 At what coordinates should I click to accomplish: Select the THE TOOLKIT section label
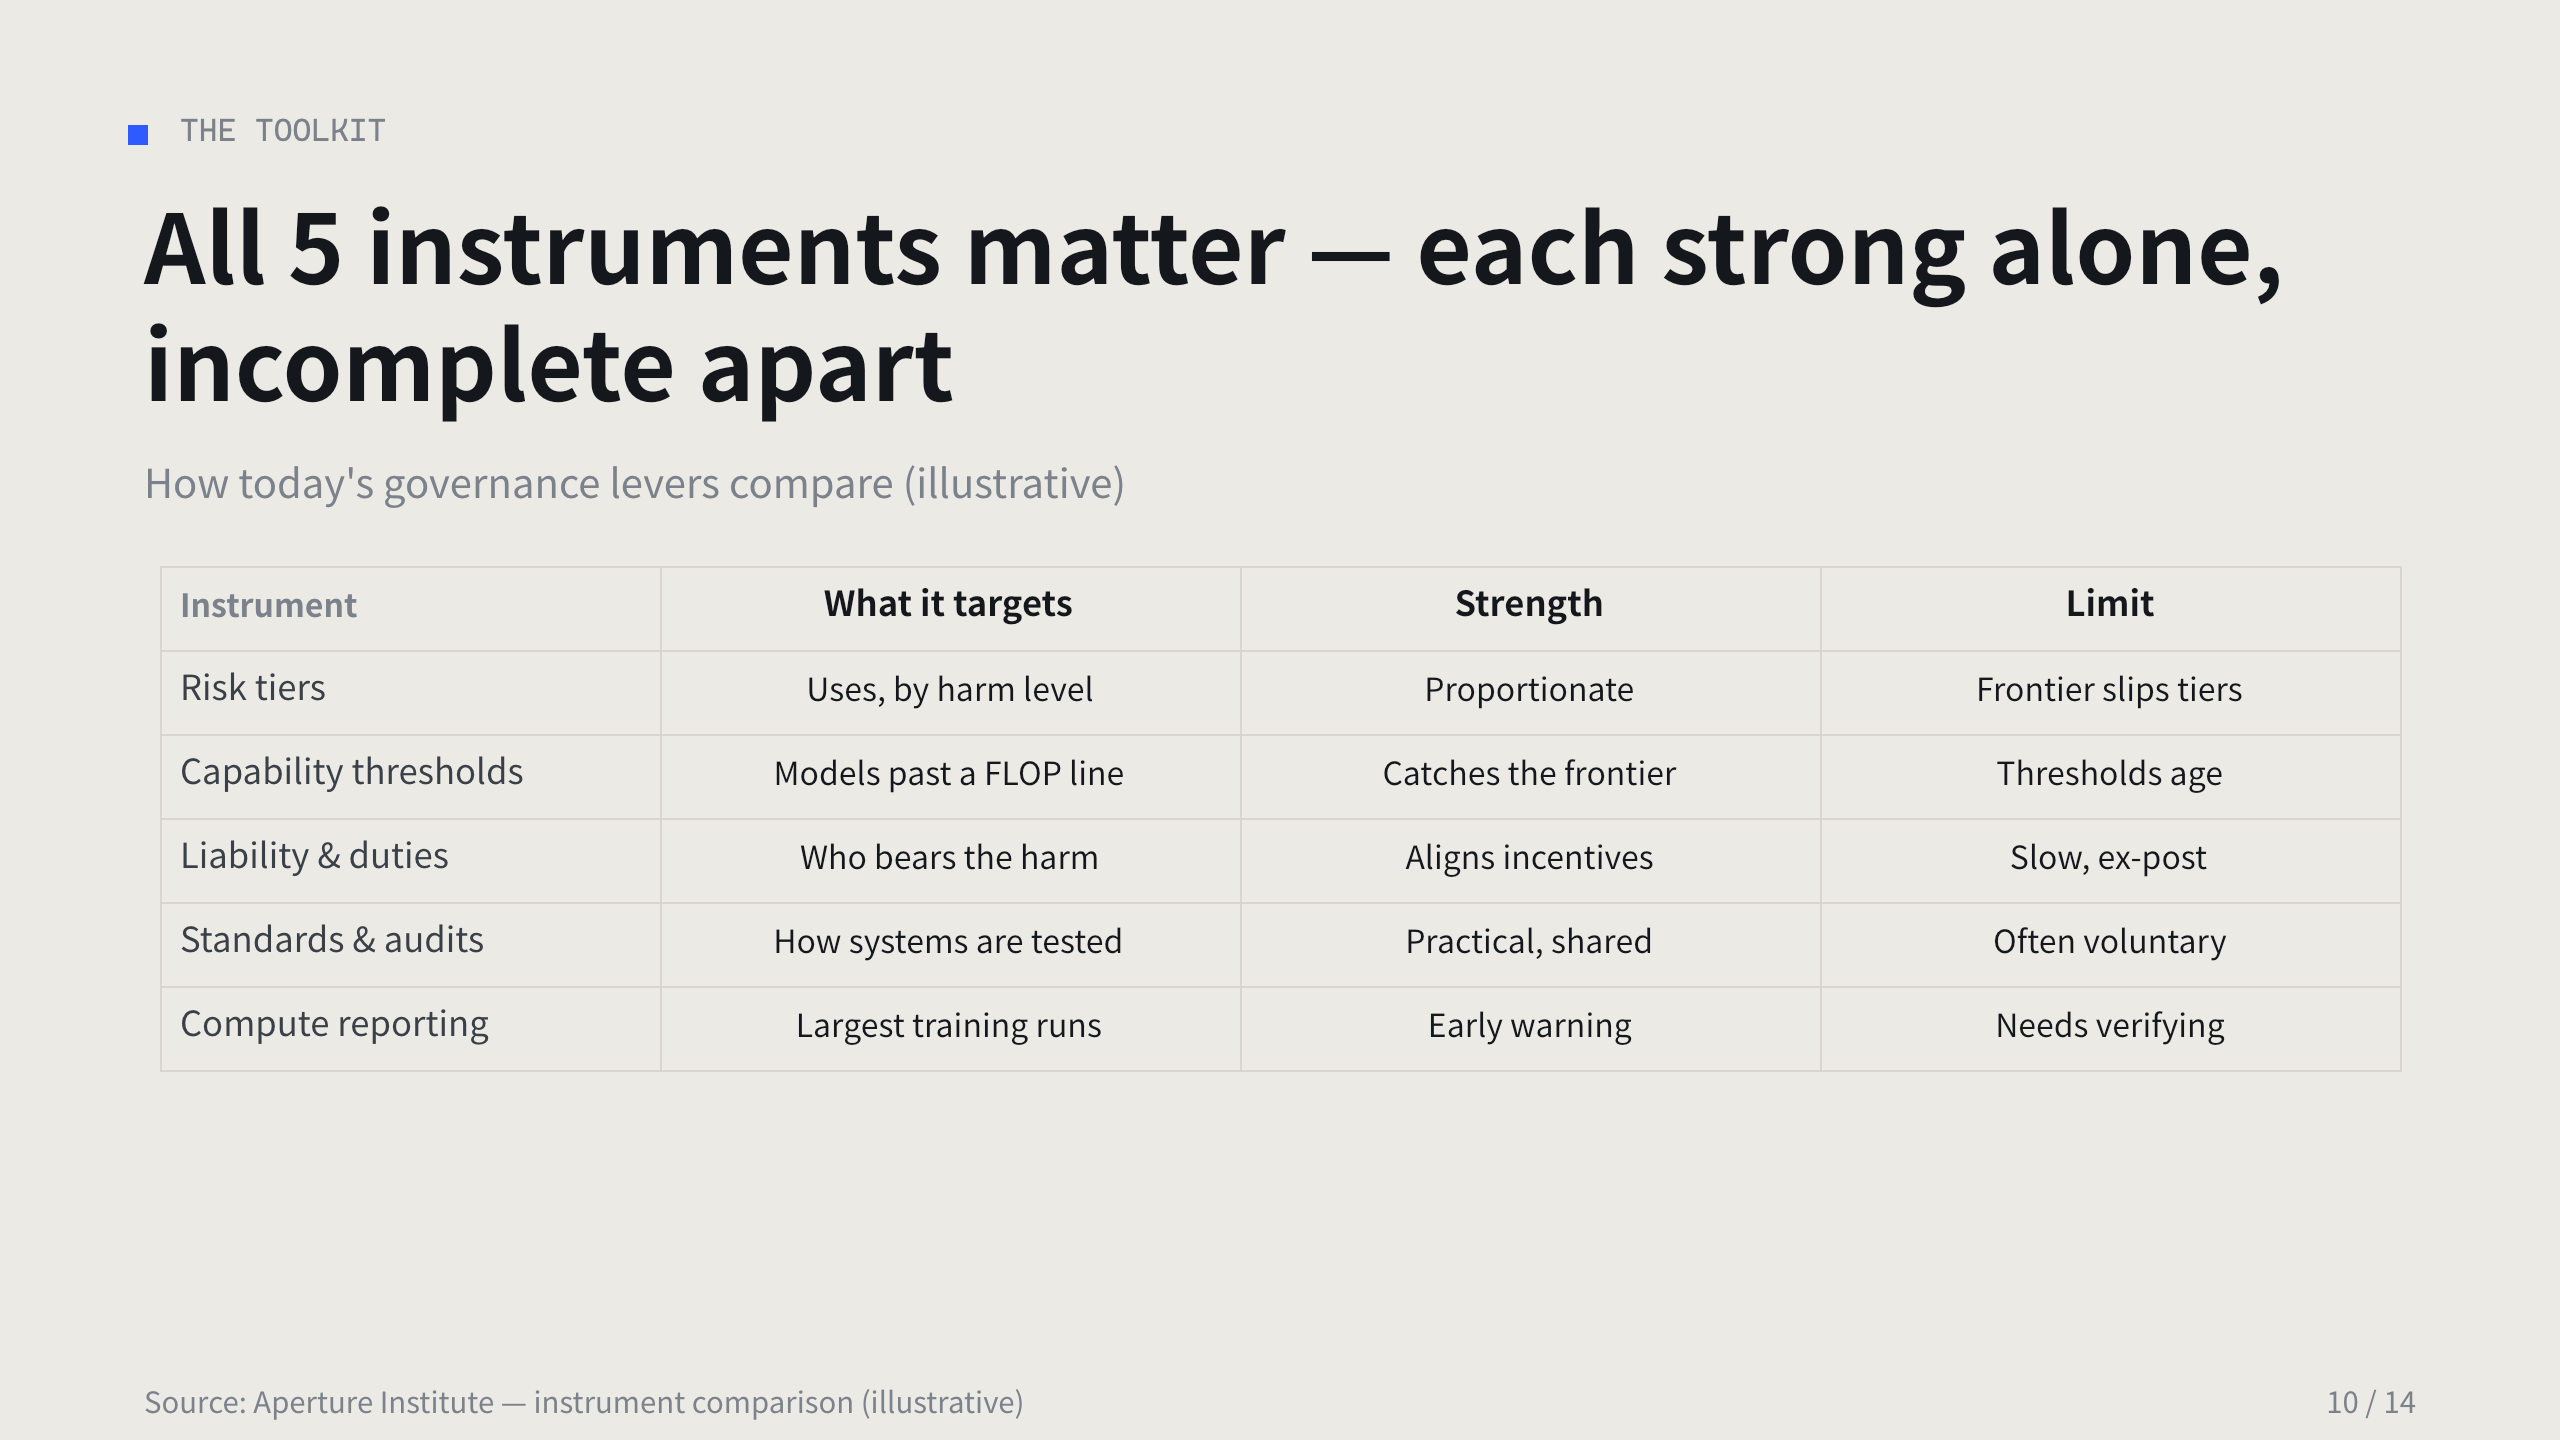pyautogui.click(x=283, y=131)
